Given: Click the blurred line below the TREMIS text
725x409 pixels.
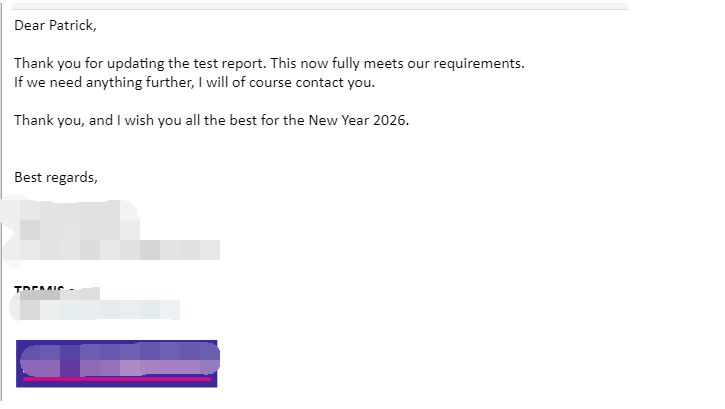Looking at the screenshot, I should (x=95, y=309).
